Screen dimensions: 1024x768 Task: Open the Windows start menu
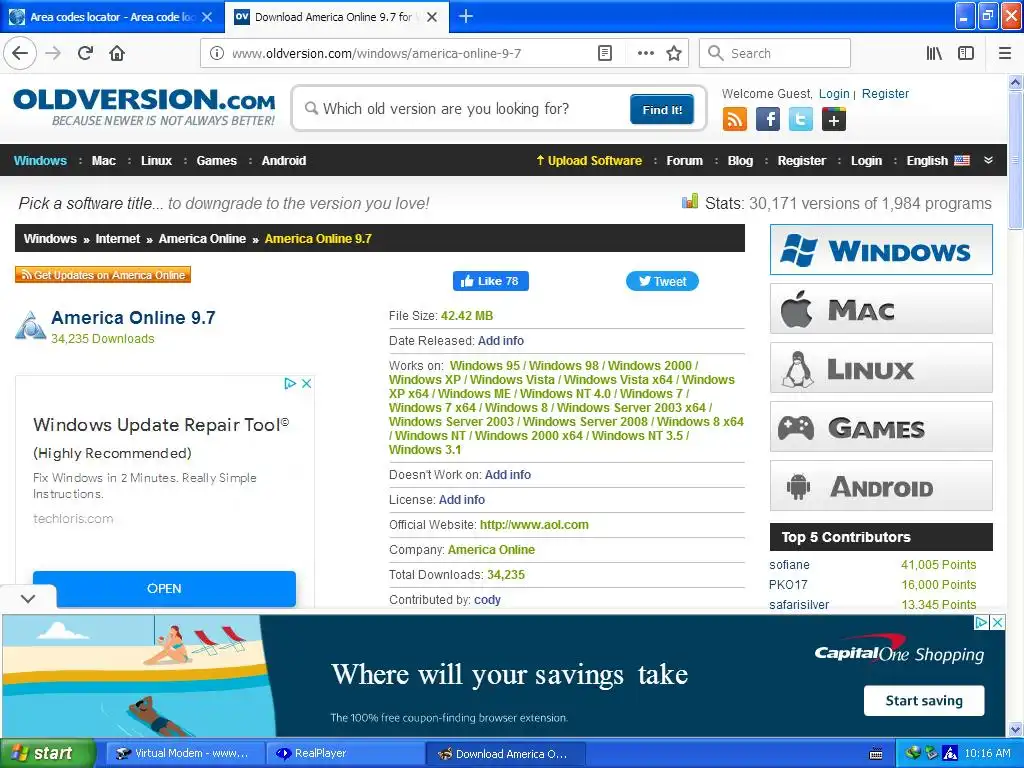click(48, 754)
